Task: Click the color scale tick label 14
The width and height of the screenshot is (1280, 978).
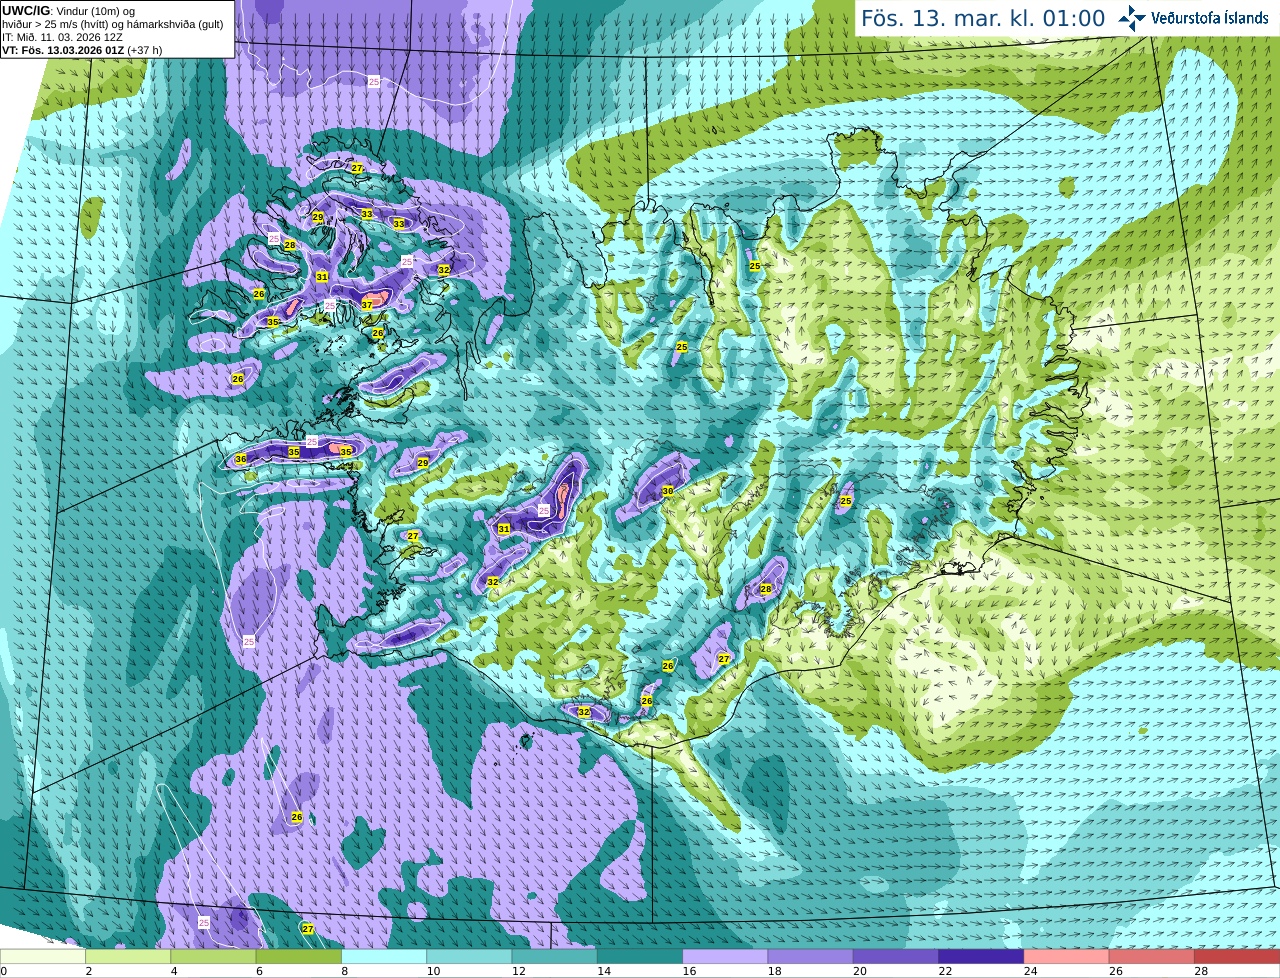Action: 604,971
